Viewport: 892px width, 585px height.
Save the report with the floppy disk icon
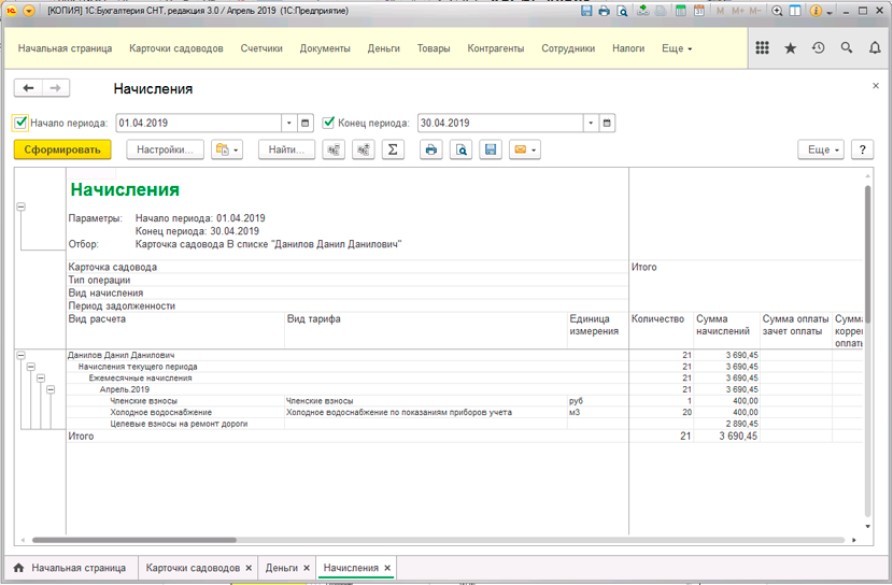pyautogui.click(x=490, y=150)
